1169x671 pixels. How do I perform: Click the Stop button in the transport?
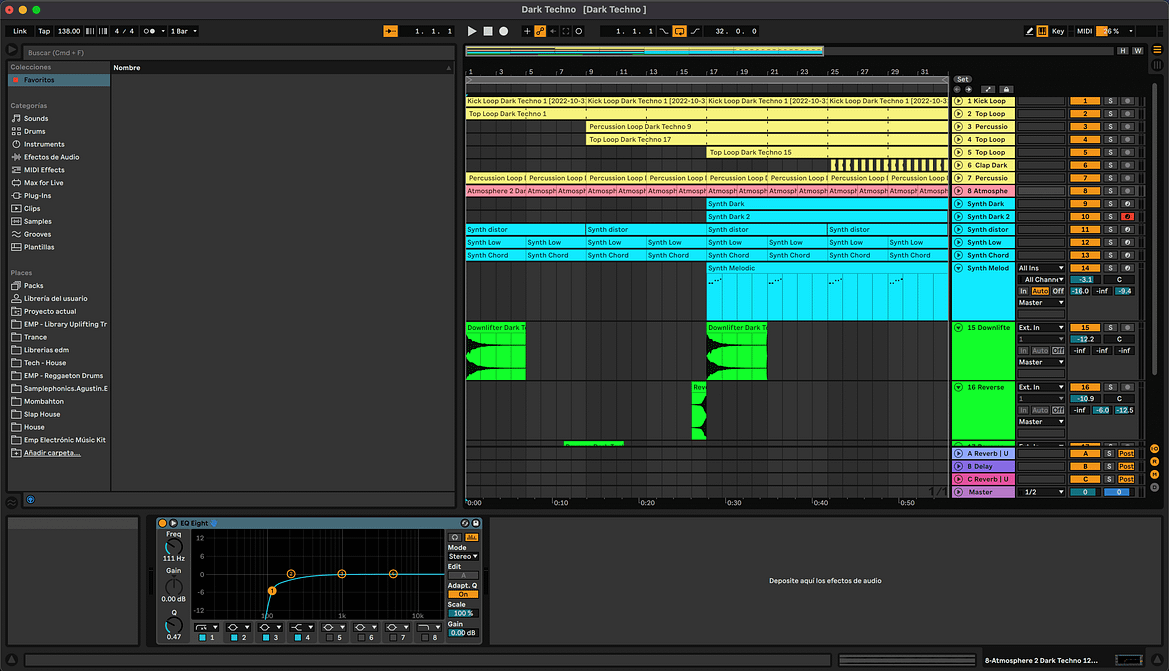(488, 31)
